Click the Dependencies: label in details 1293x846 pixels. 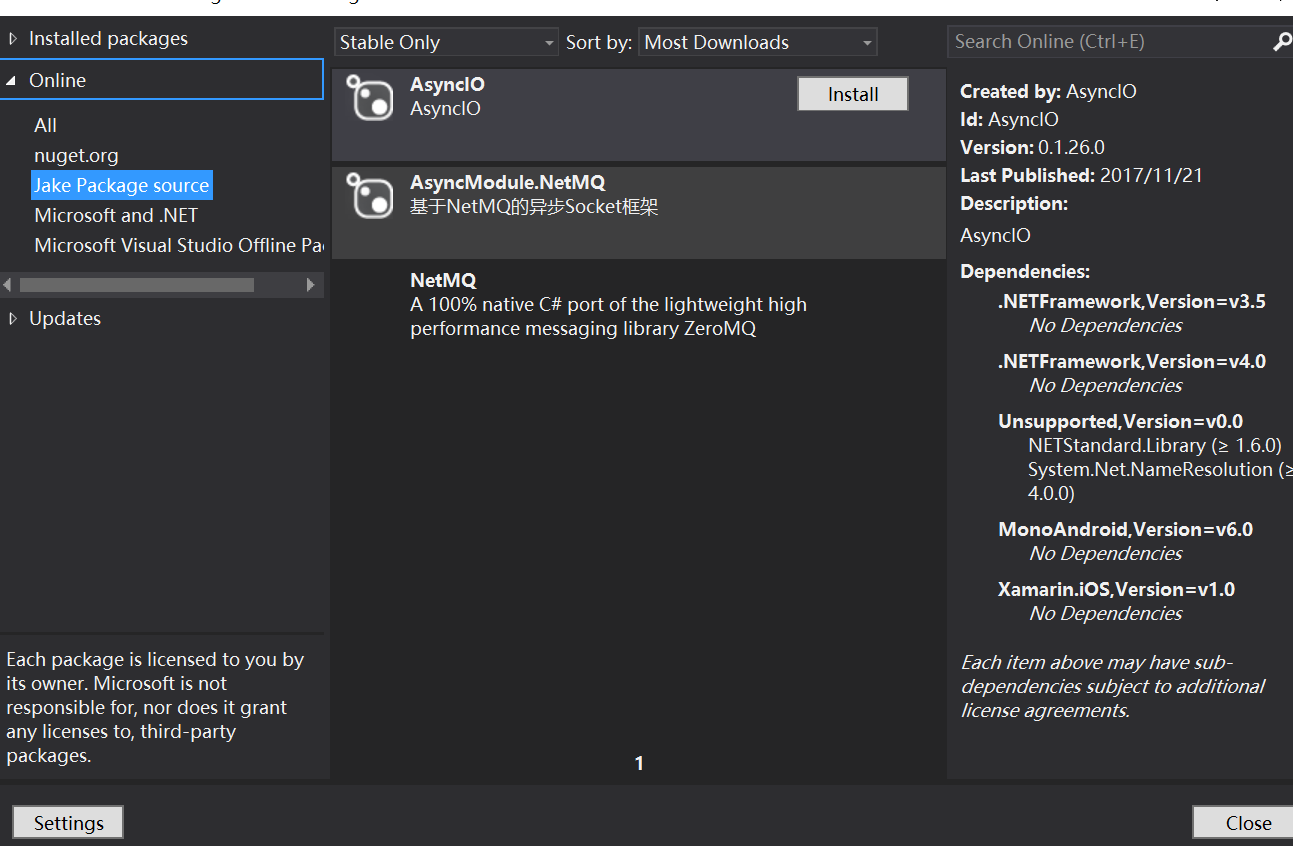(x=1025, y=272)
